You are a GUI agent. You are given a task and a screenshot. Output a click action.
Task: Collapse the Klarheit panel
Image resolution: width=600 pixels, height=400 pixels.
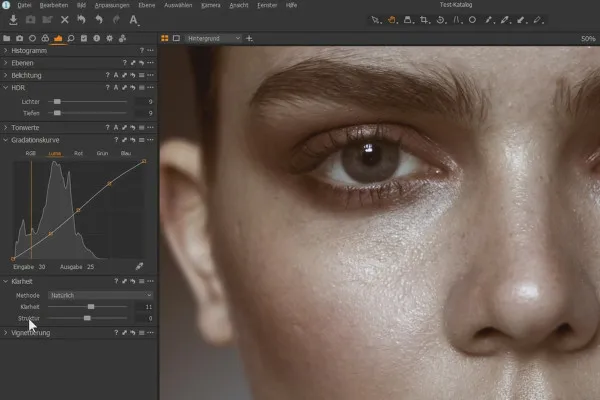click(5, 281)
